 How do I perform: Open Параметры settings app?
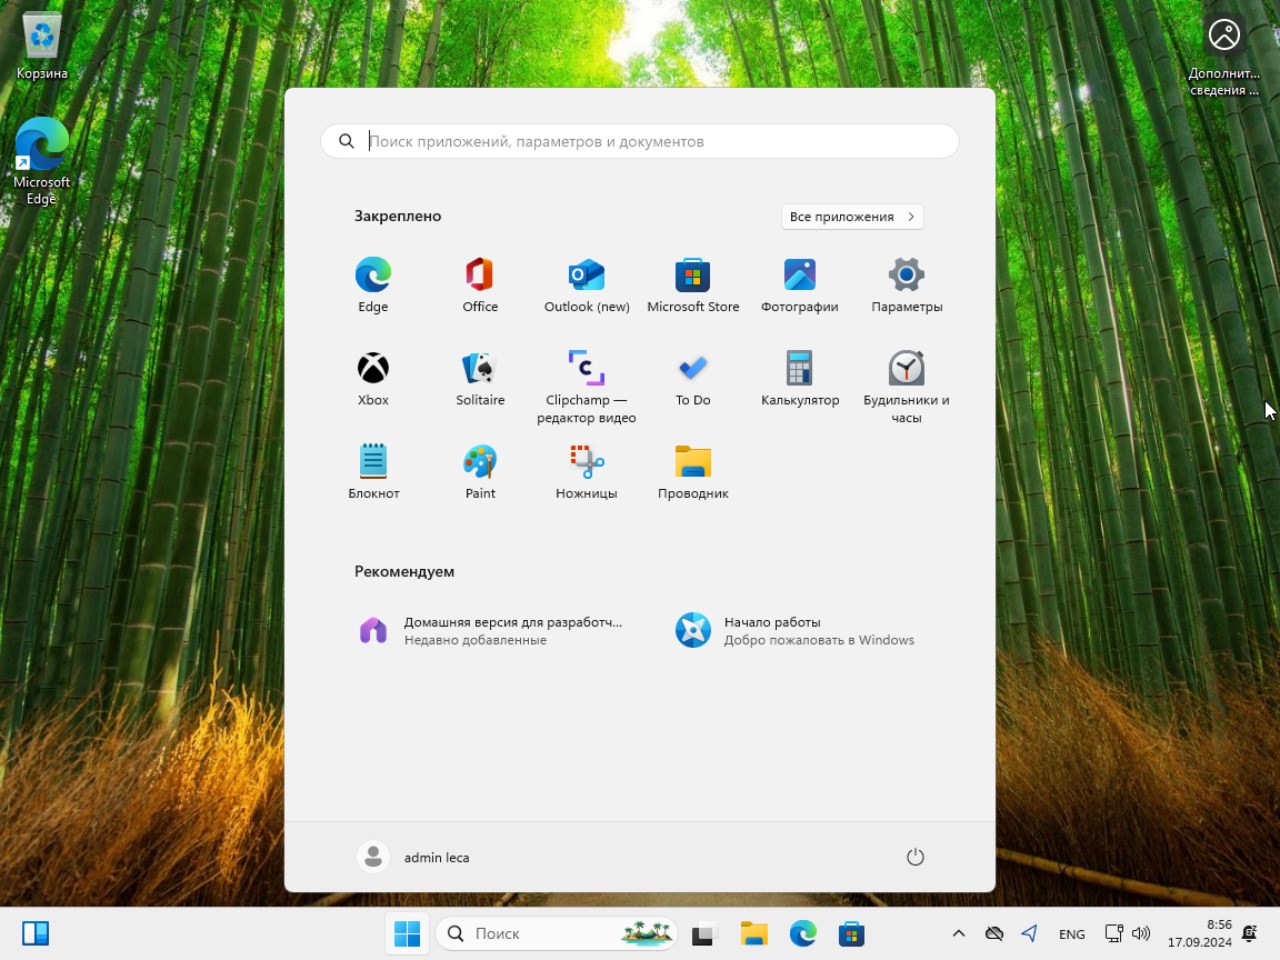click(907, 285)
